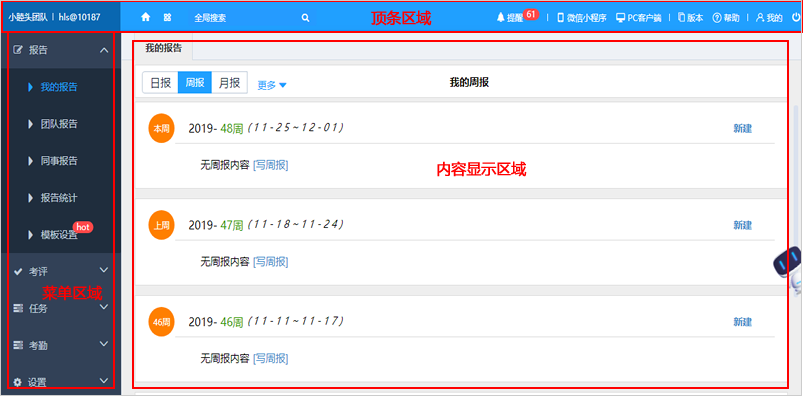
Task: Click the 2019-47周 heading
Action: click(x=216, y=225)
